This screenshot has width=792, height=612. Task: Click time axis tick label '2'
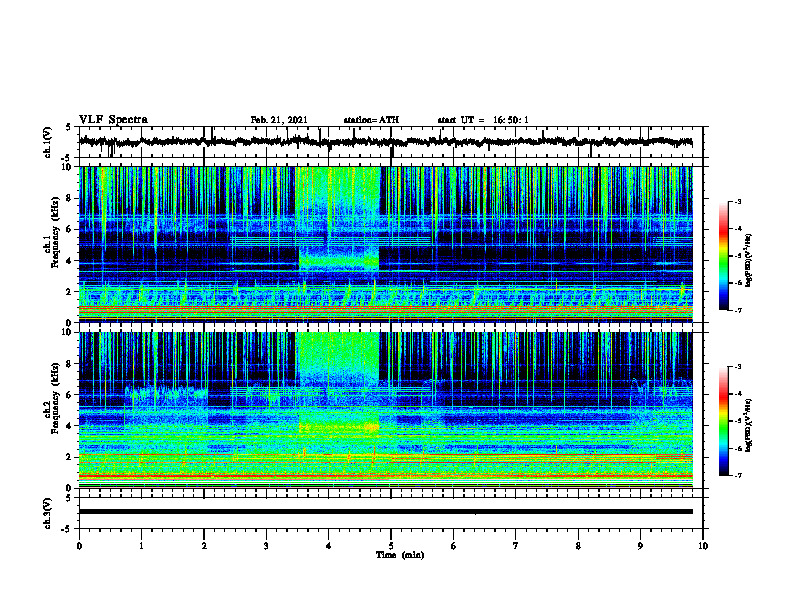[204, 546]
